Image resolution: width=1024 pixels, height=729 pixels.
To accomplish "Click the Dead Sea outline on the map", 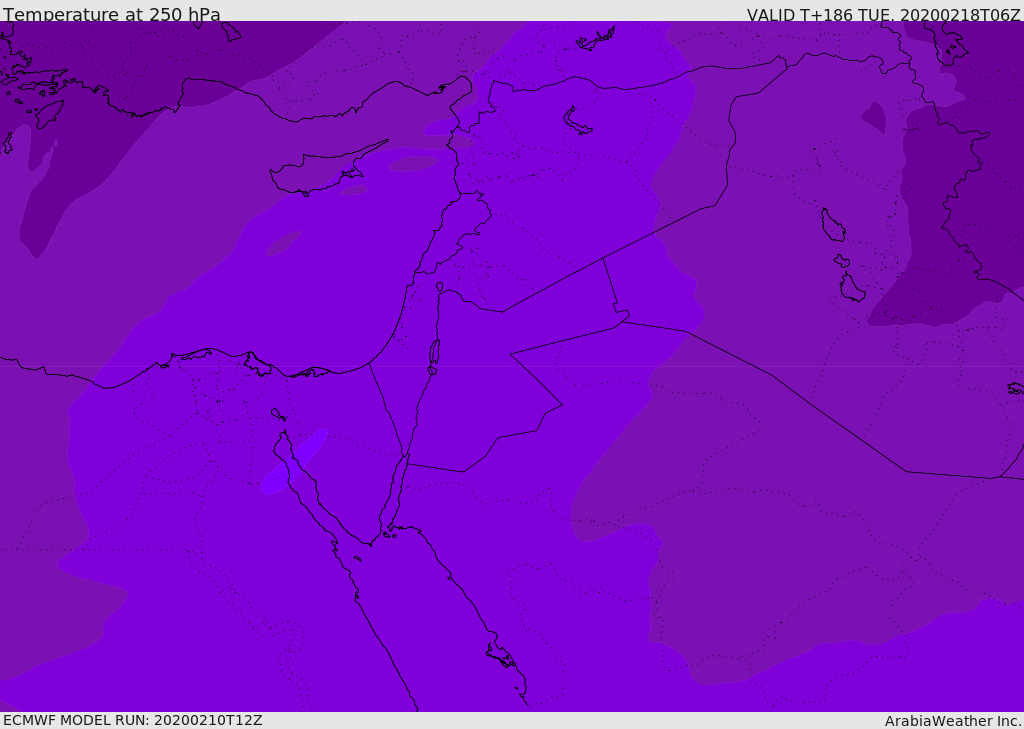I will (x=434, y=353).
